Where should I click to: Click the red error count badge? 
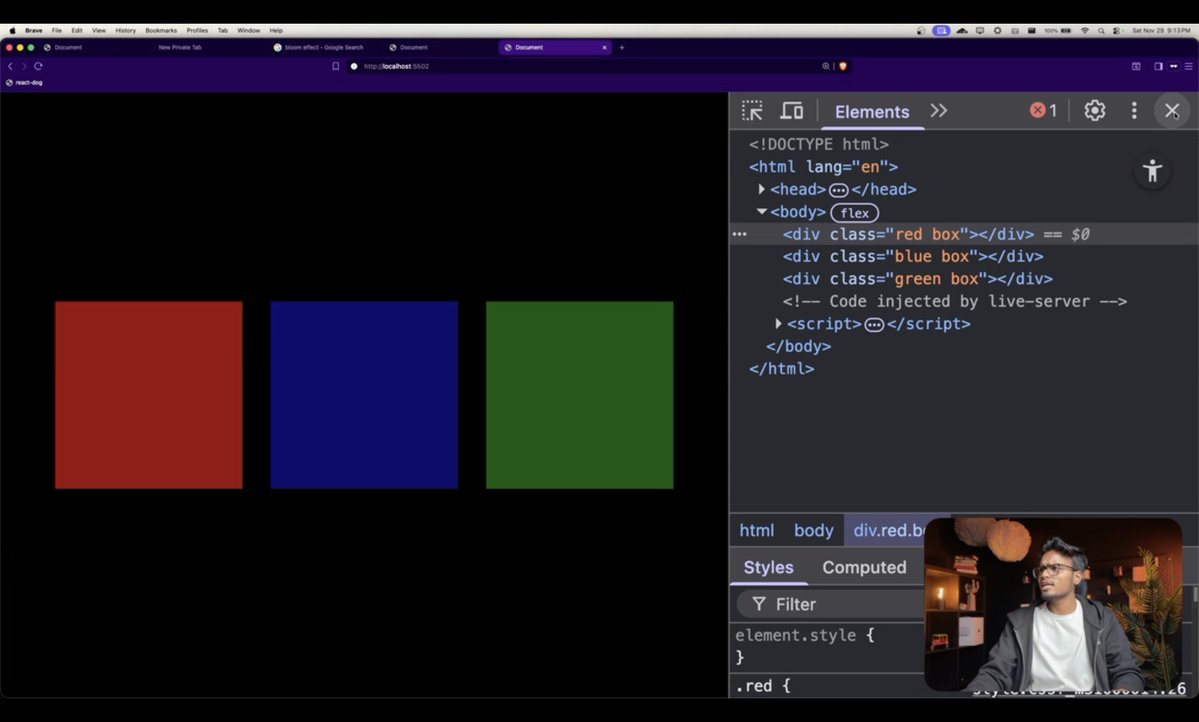point(1043,111)
